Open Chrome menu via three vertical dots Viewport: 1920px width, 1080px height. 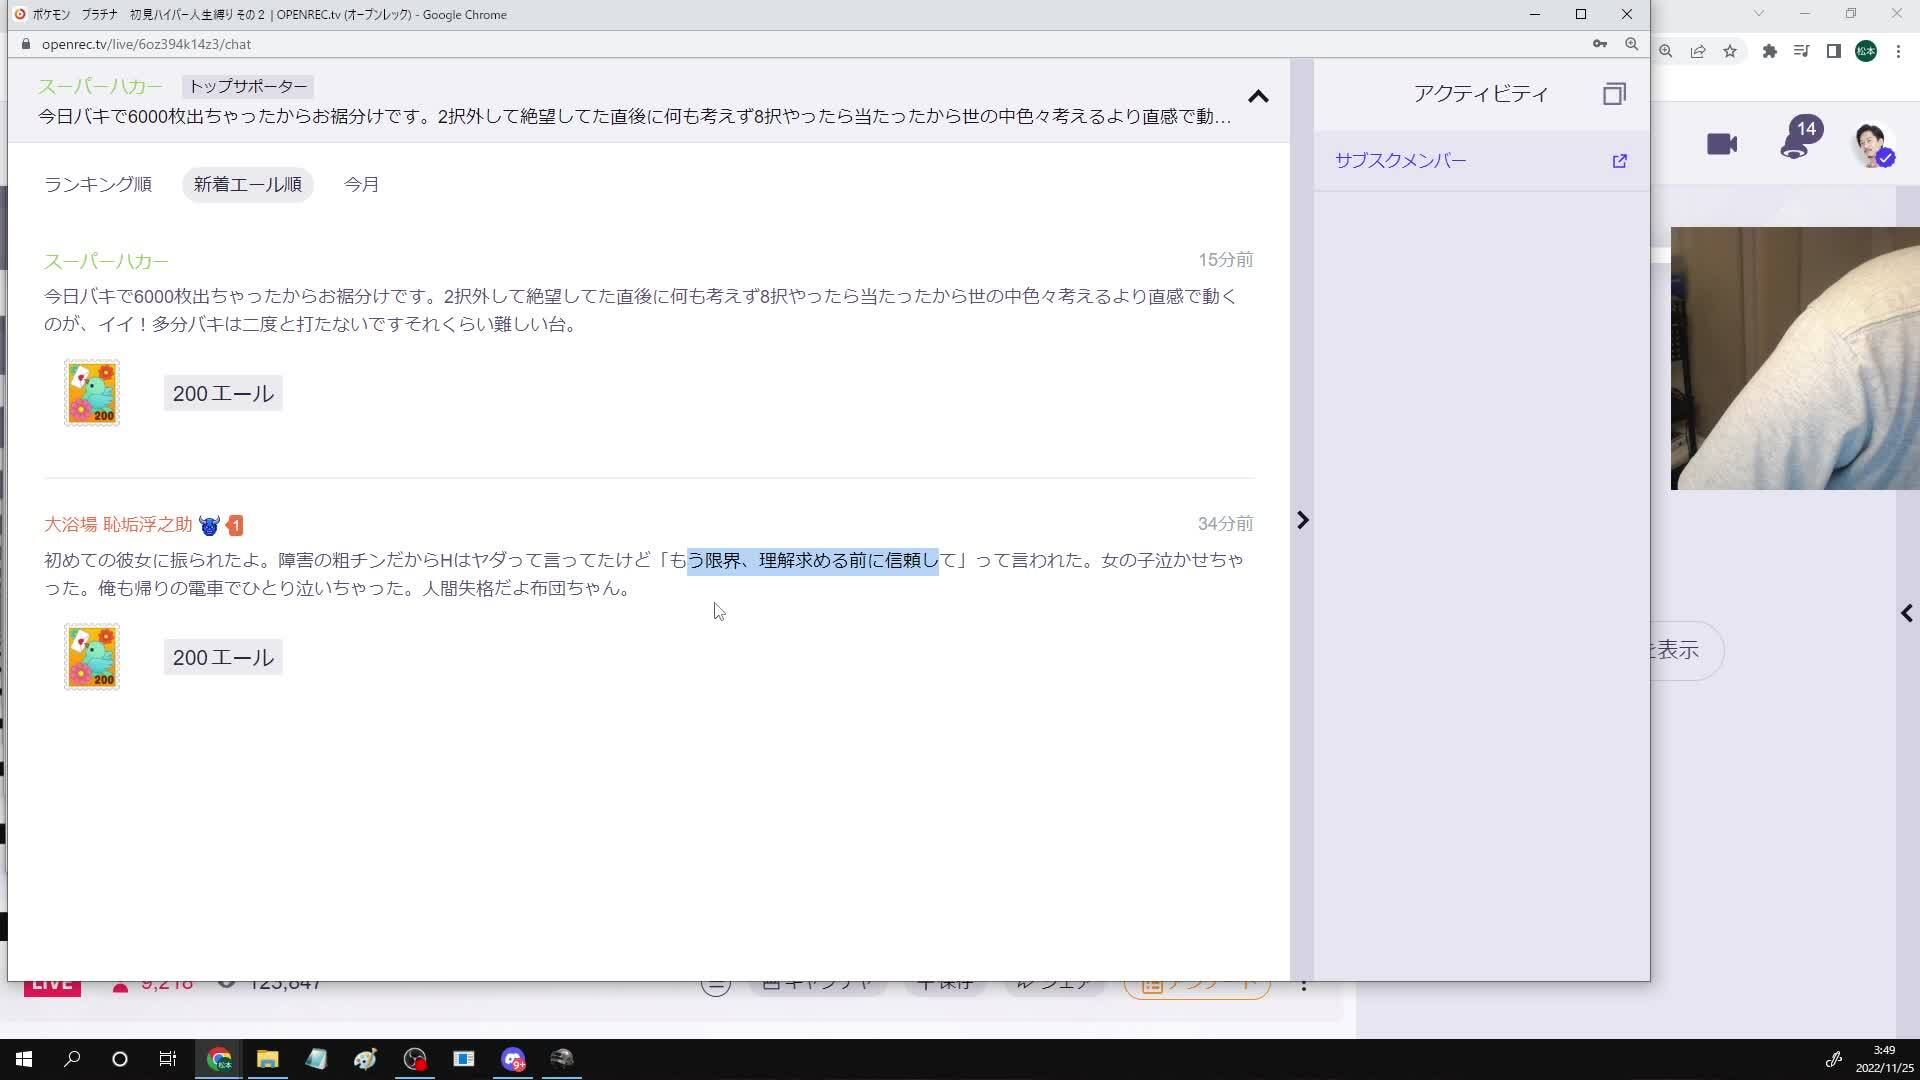(1898, 50)
